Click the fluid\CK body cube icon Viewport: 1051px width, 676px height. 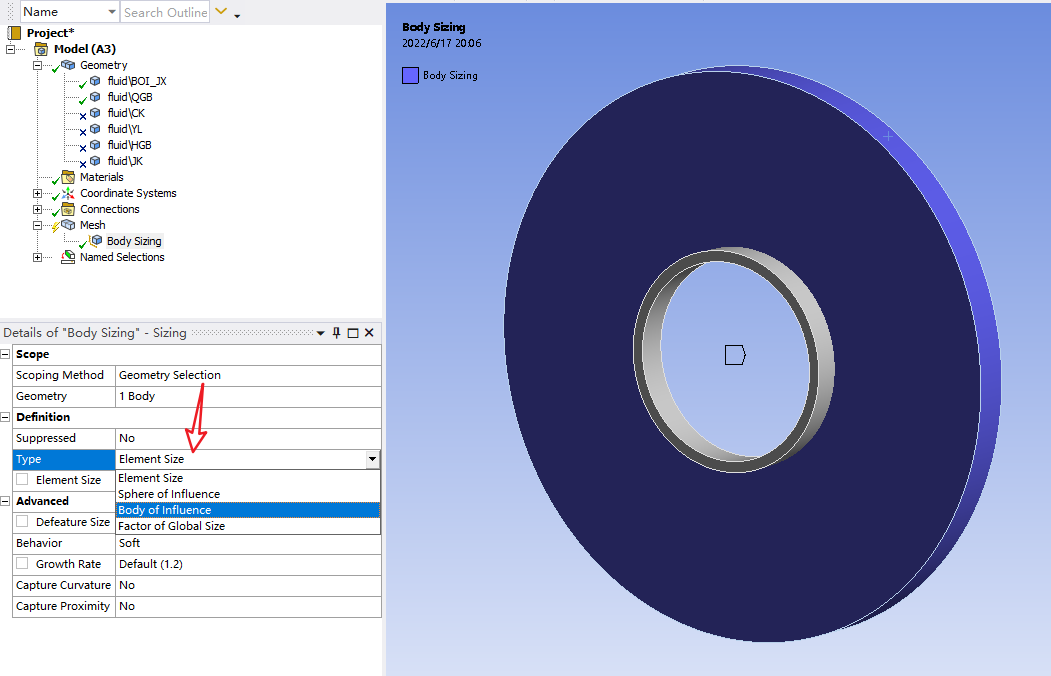coord(95,113)
